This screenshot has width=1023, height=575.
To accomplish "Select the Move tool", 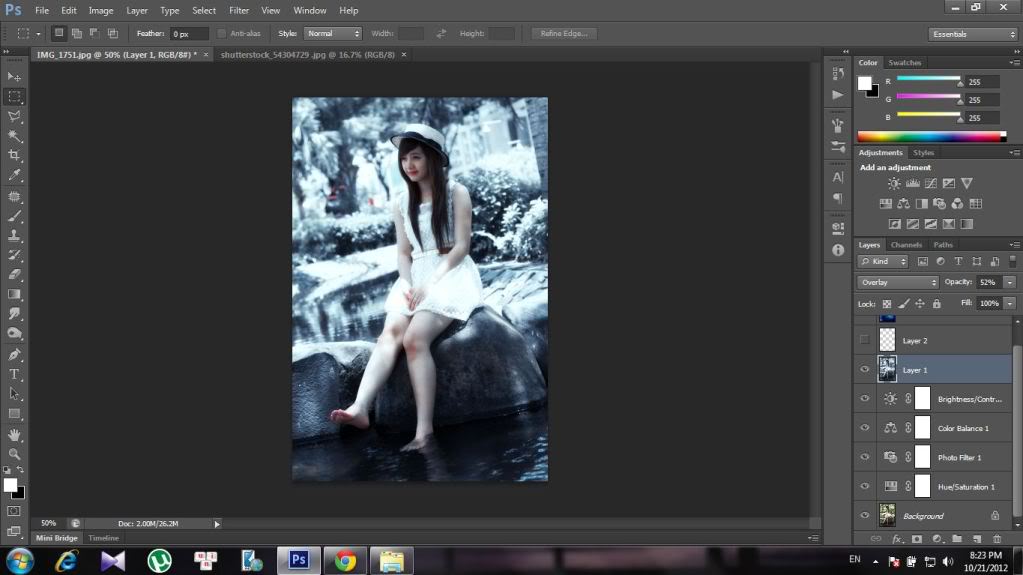I will pos(14,77).
